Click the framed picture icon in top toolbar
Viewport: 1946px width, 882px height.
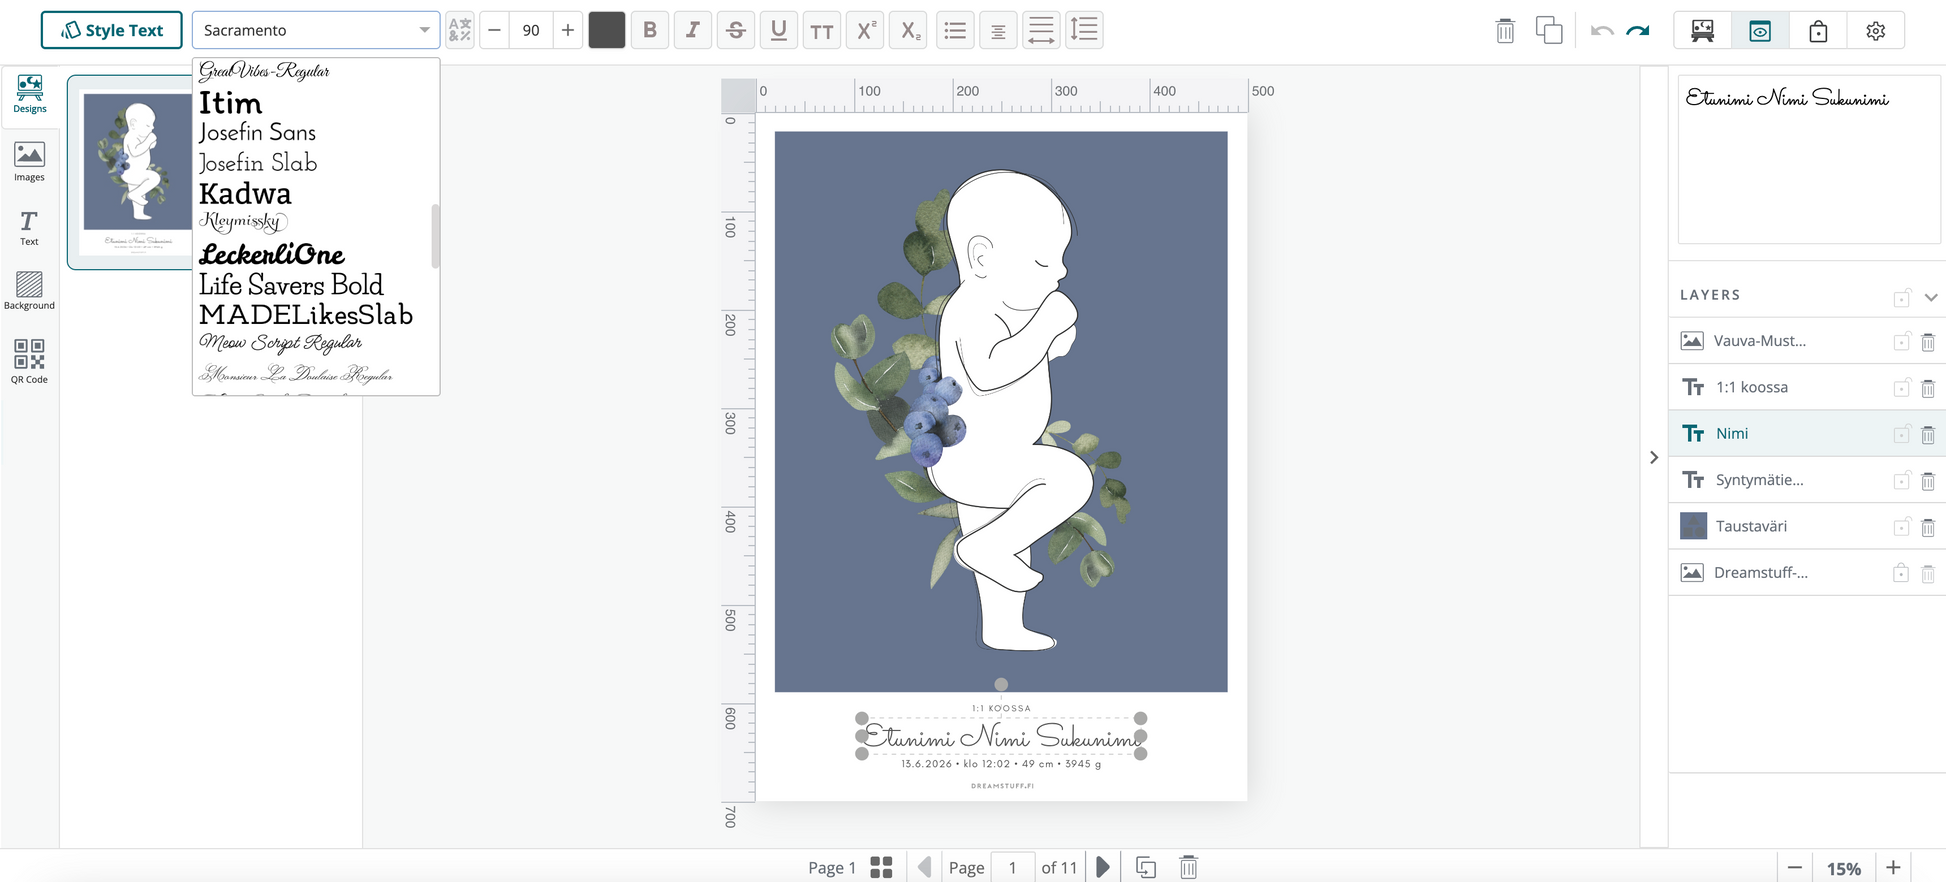[x=1702, y=31]
